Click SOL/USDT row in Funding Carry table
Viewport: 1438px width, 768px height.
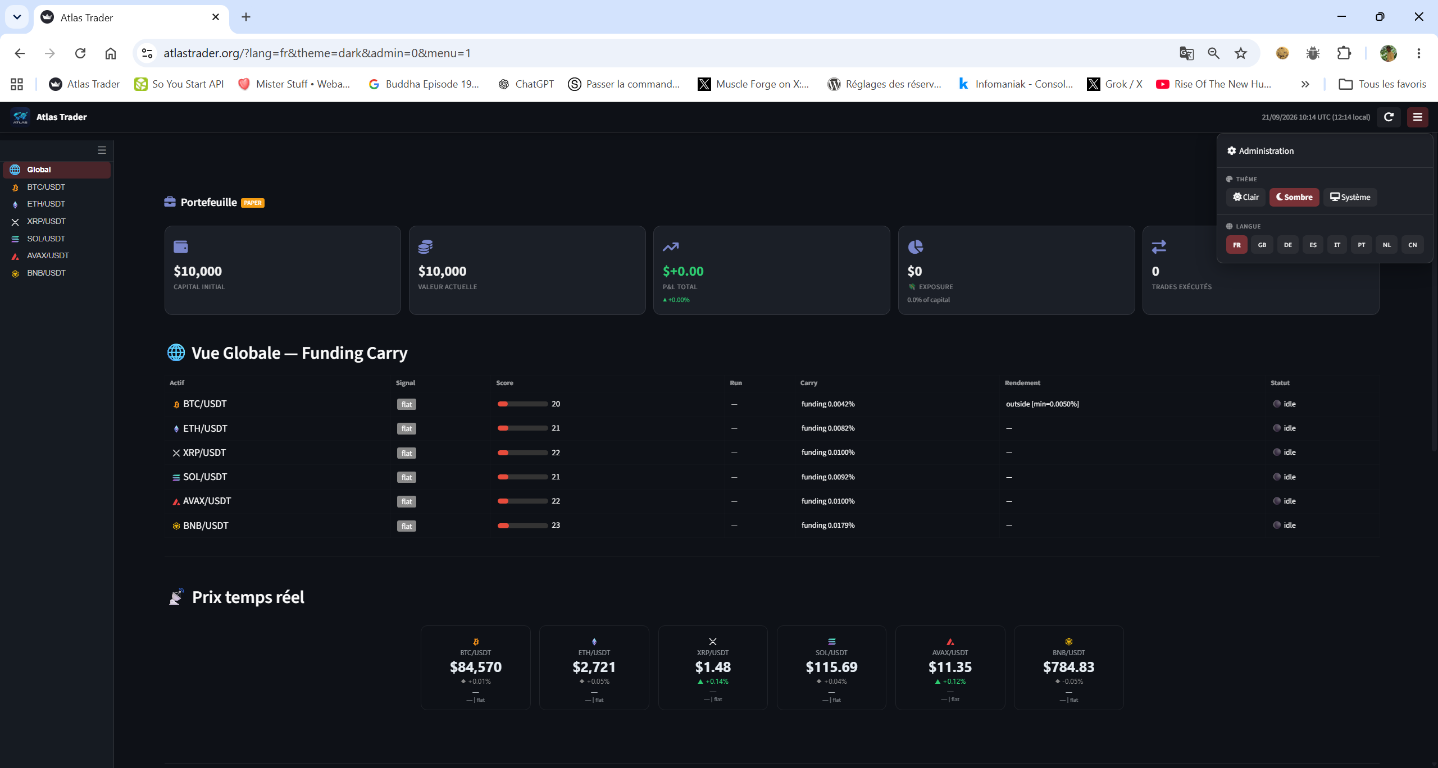click(772, 477)
